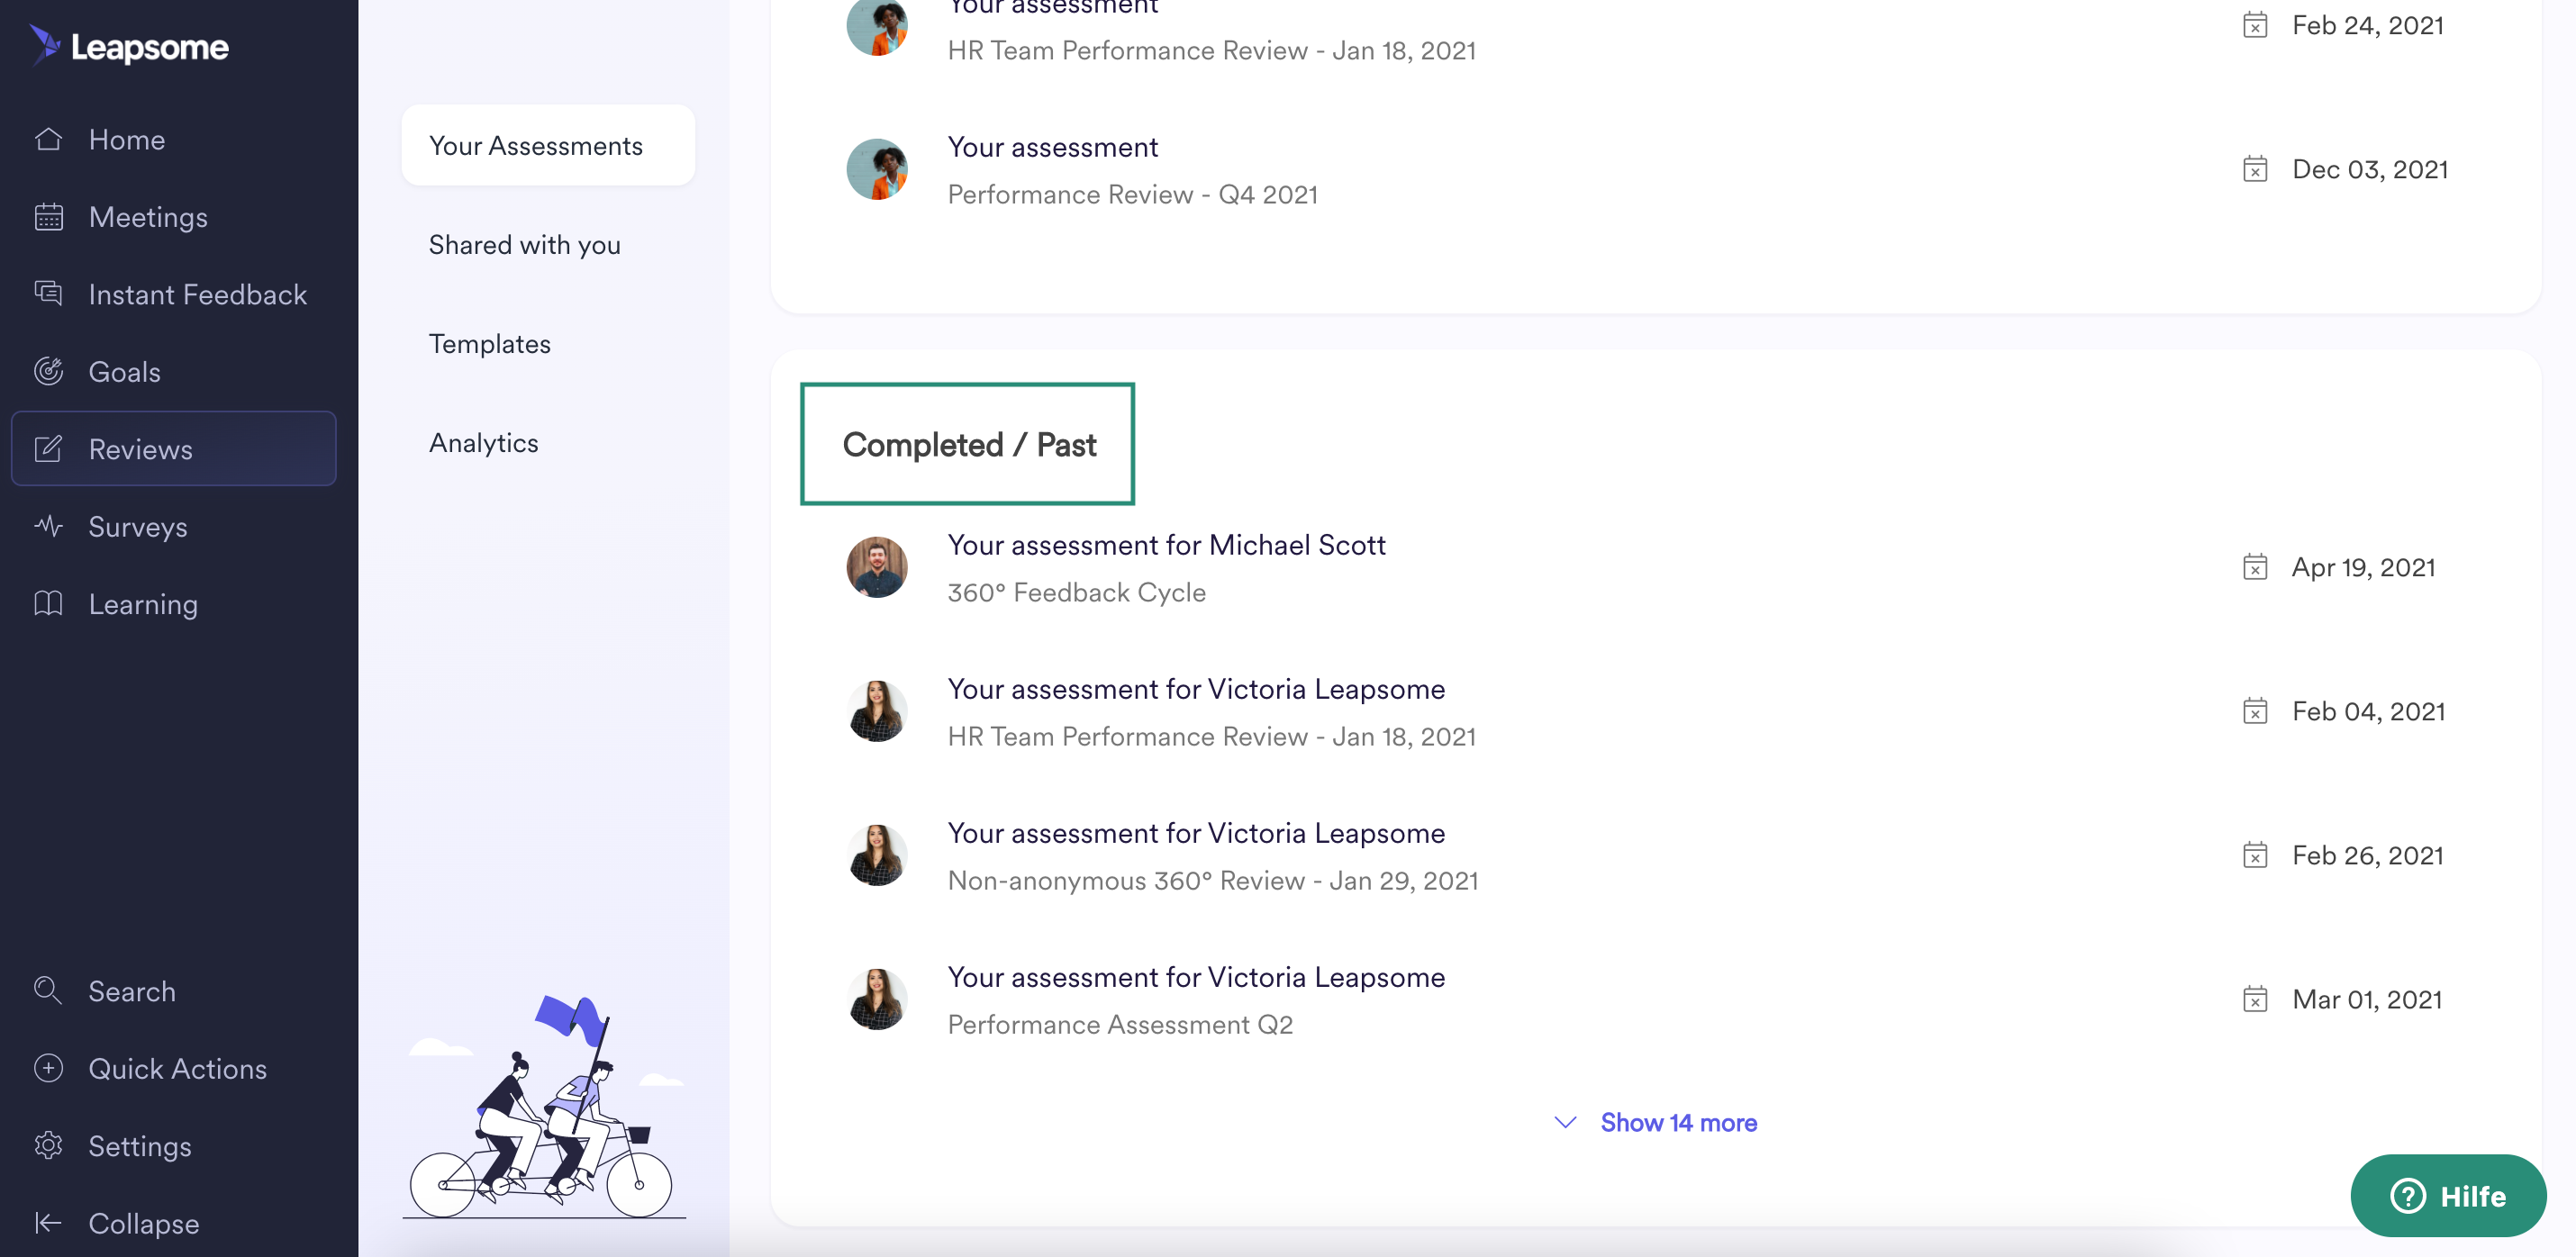
Task: Click avatar in Performance Review Q4 2021 row
Action: 877,169
